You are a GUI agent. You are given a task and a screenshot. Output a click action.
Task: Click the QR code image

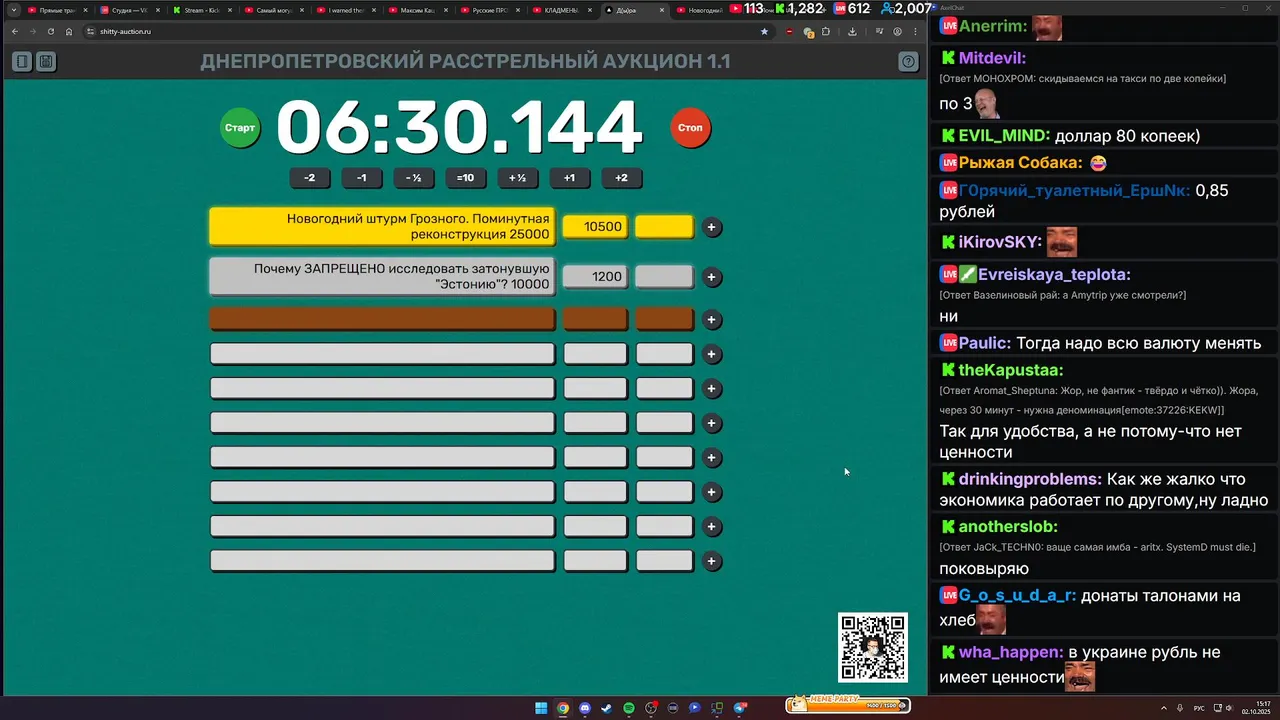point(873,648)
